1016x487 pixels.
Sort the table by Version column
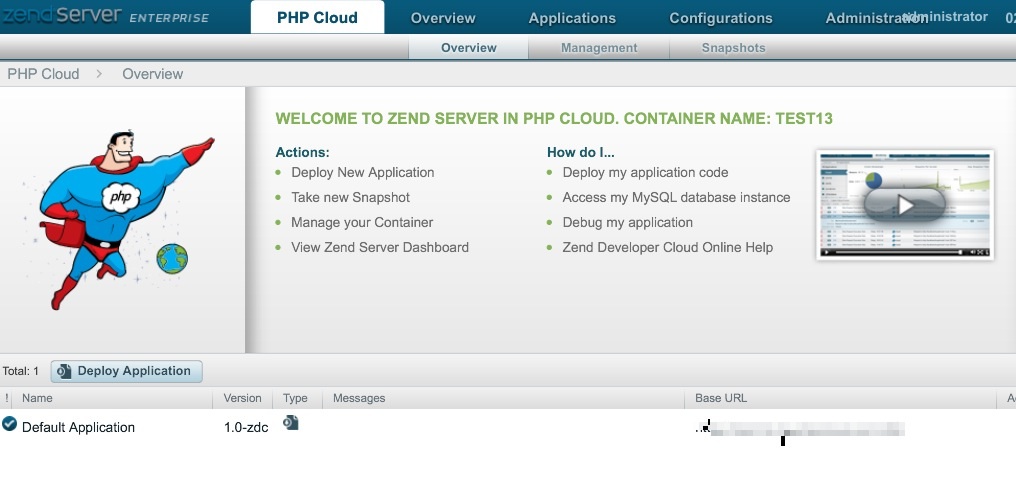point(242,398)
